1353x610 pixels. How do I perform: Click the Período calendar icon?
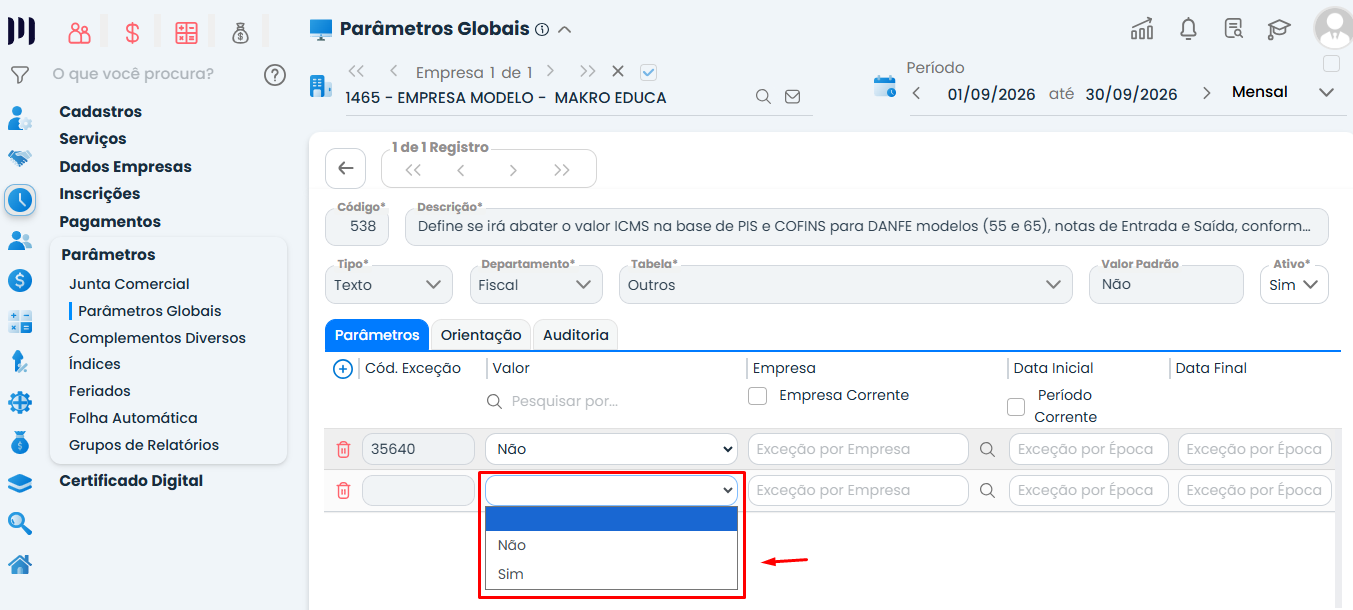click(885, 86)
